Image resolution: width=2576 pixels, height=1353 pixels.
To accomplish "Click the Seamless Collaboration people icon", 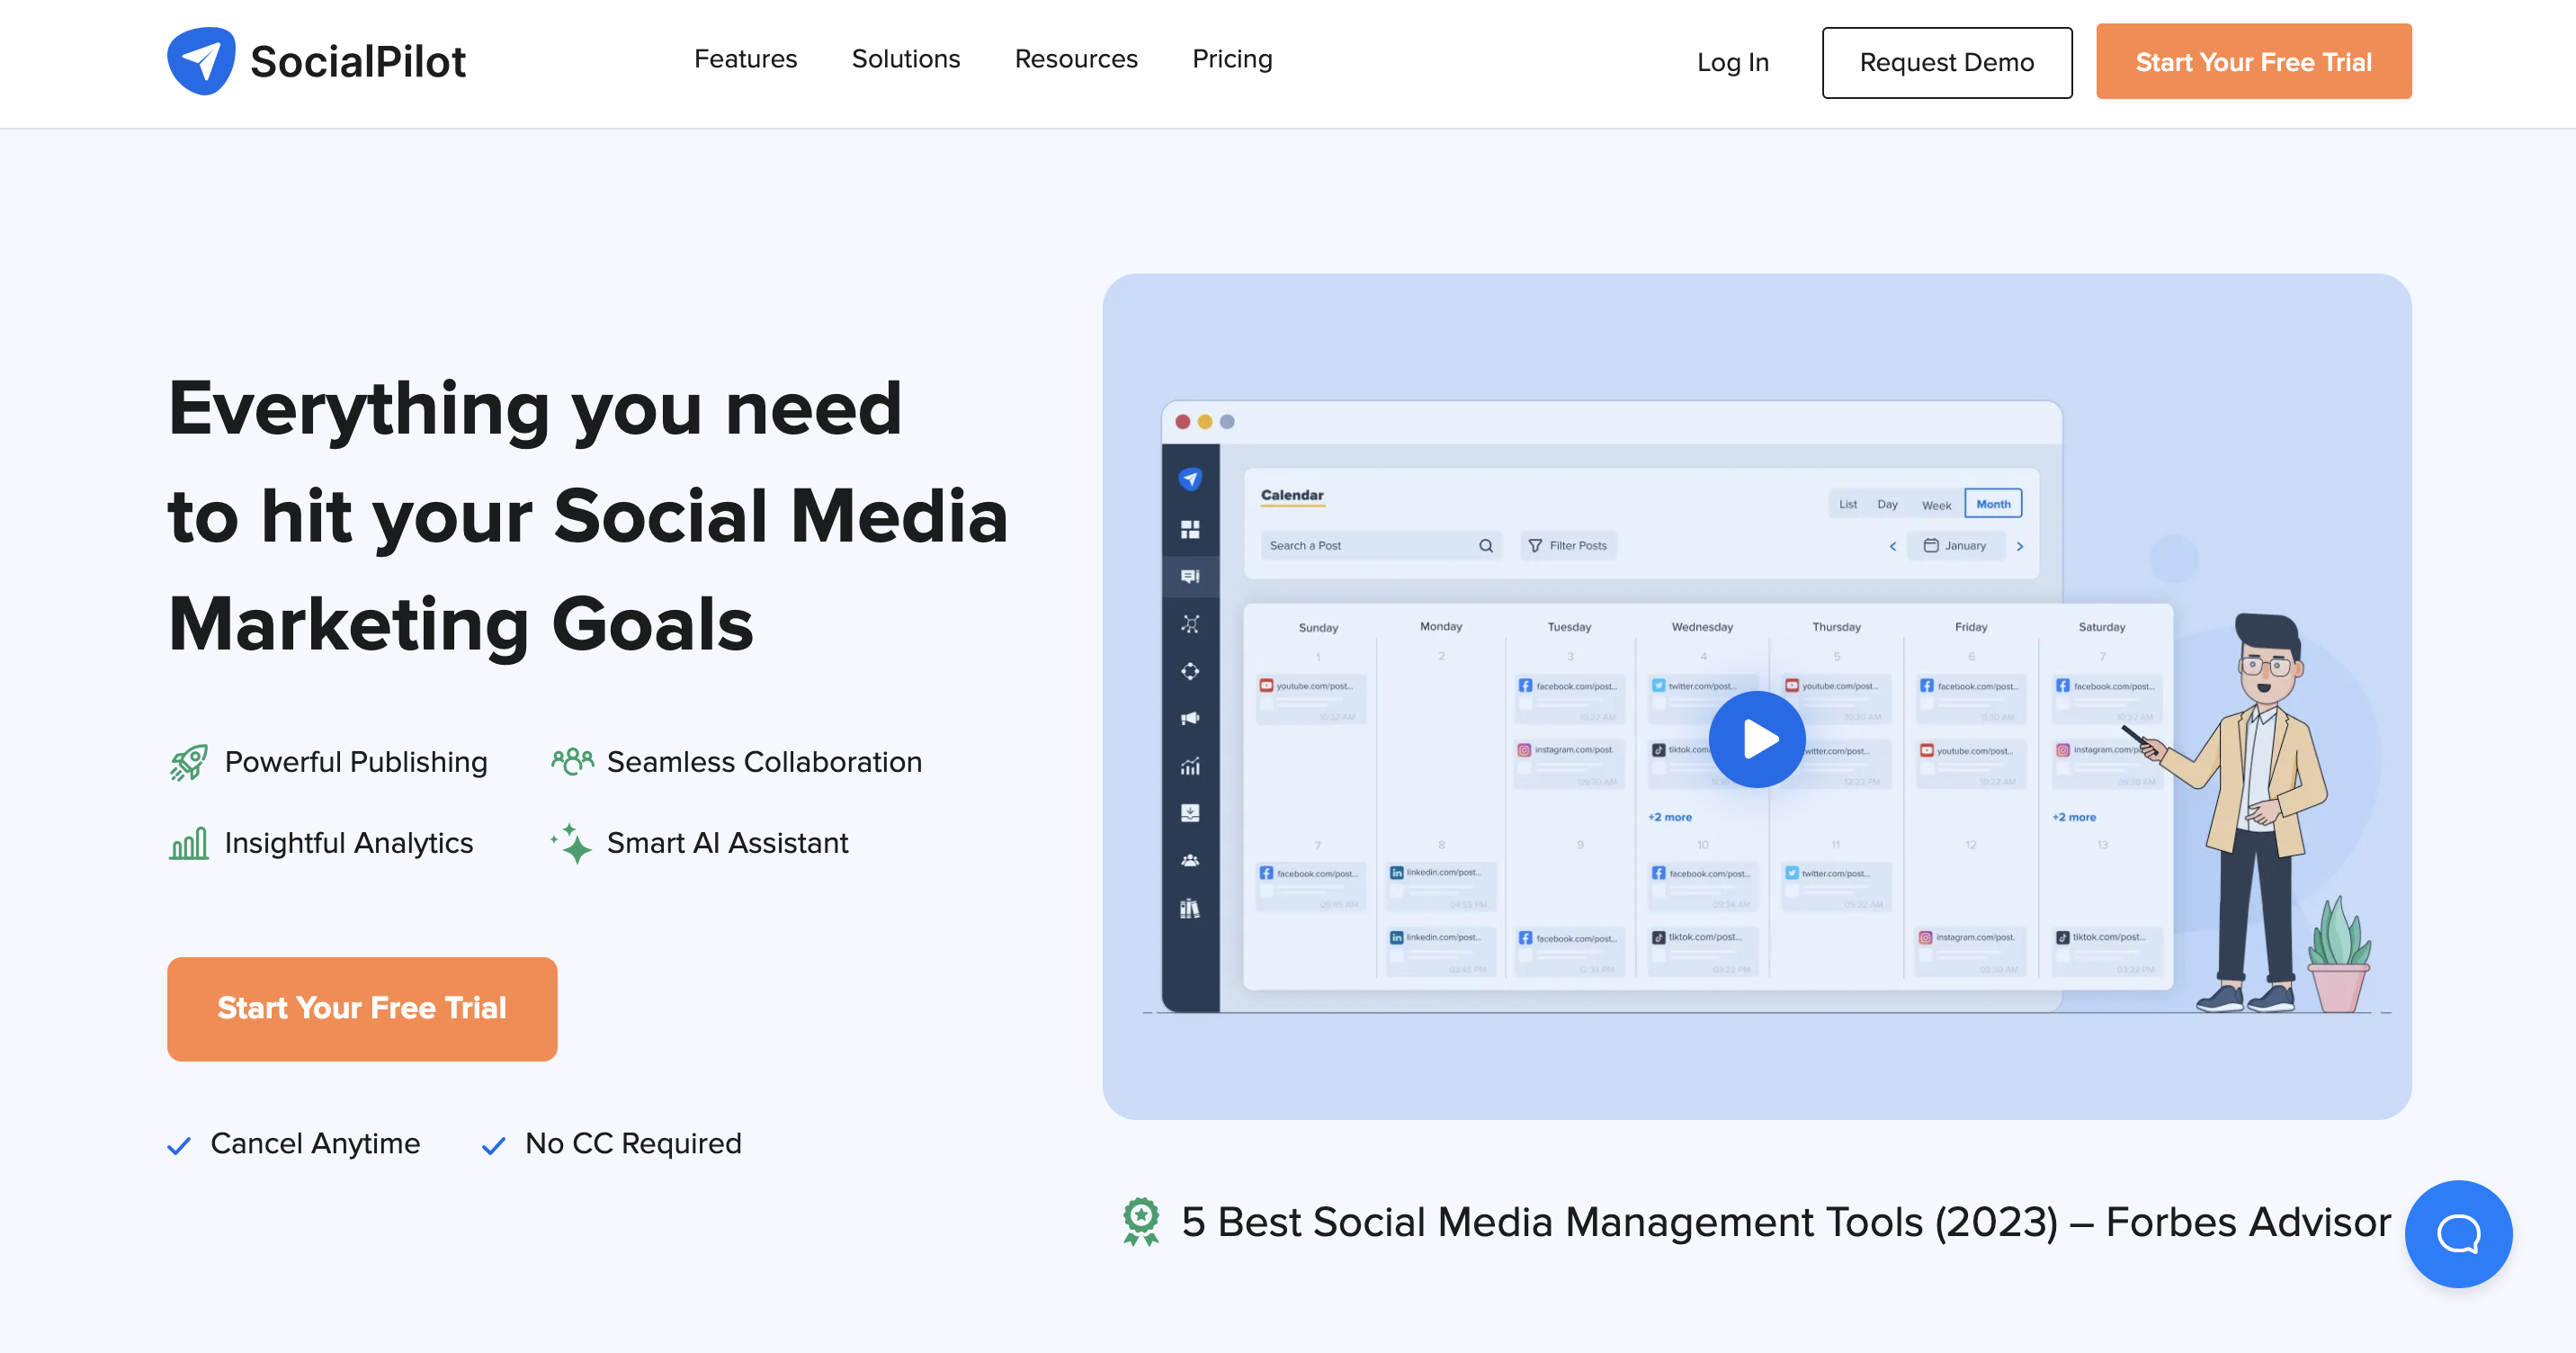I will (572, 761).
